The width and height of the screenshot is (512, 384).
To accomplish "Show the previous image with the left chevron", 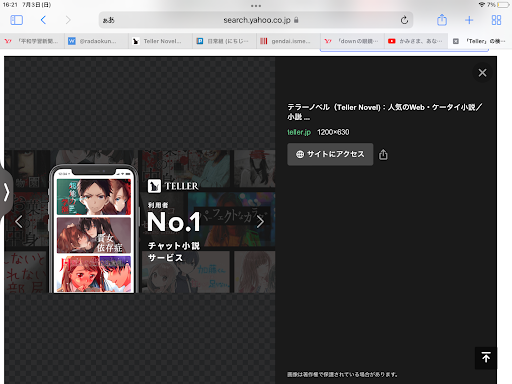I will coord(19,222).
